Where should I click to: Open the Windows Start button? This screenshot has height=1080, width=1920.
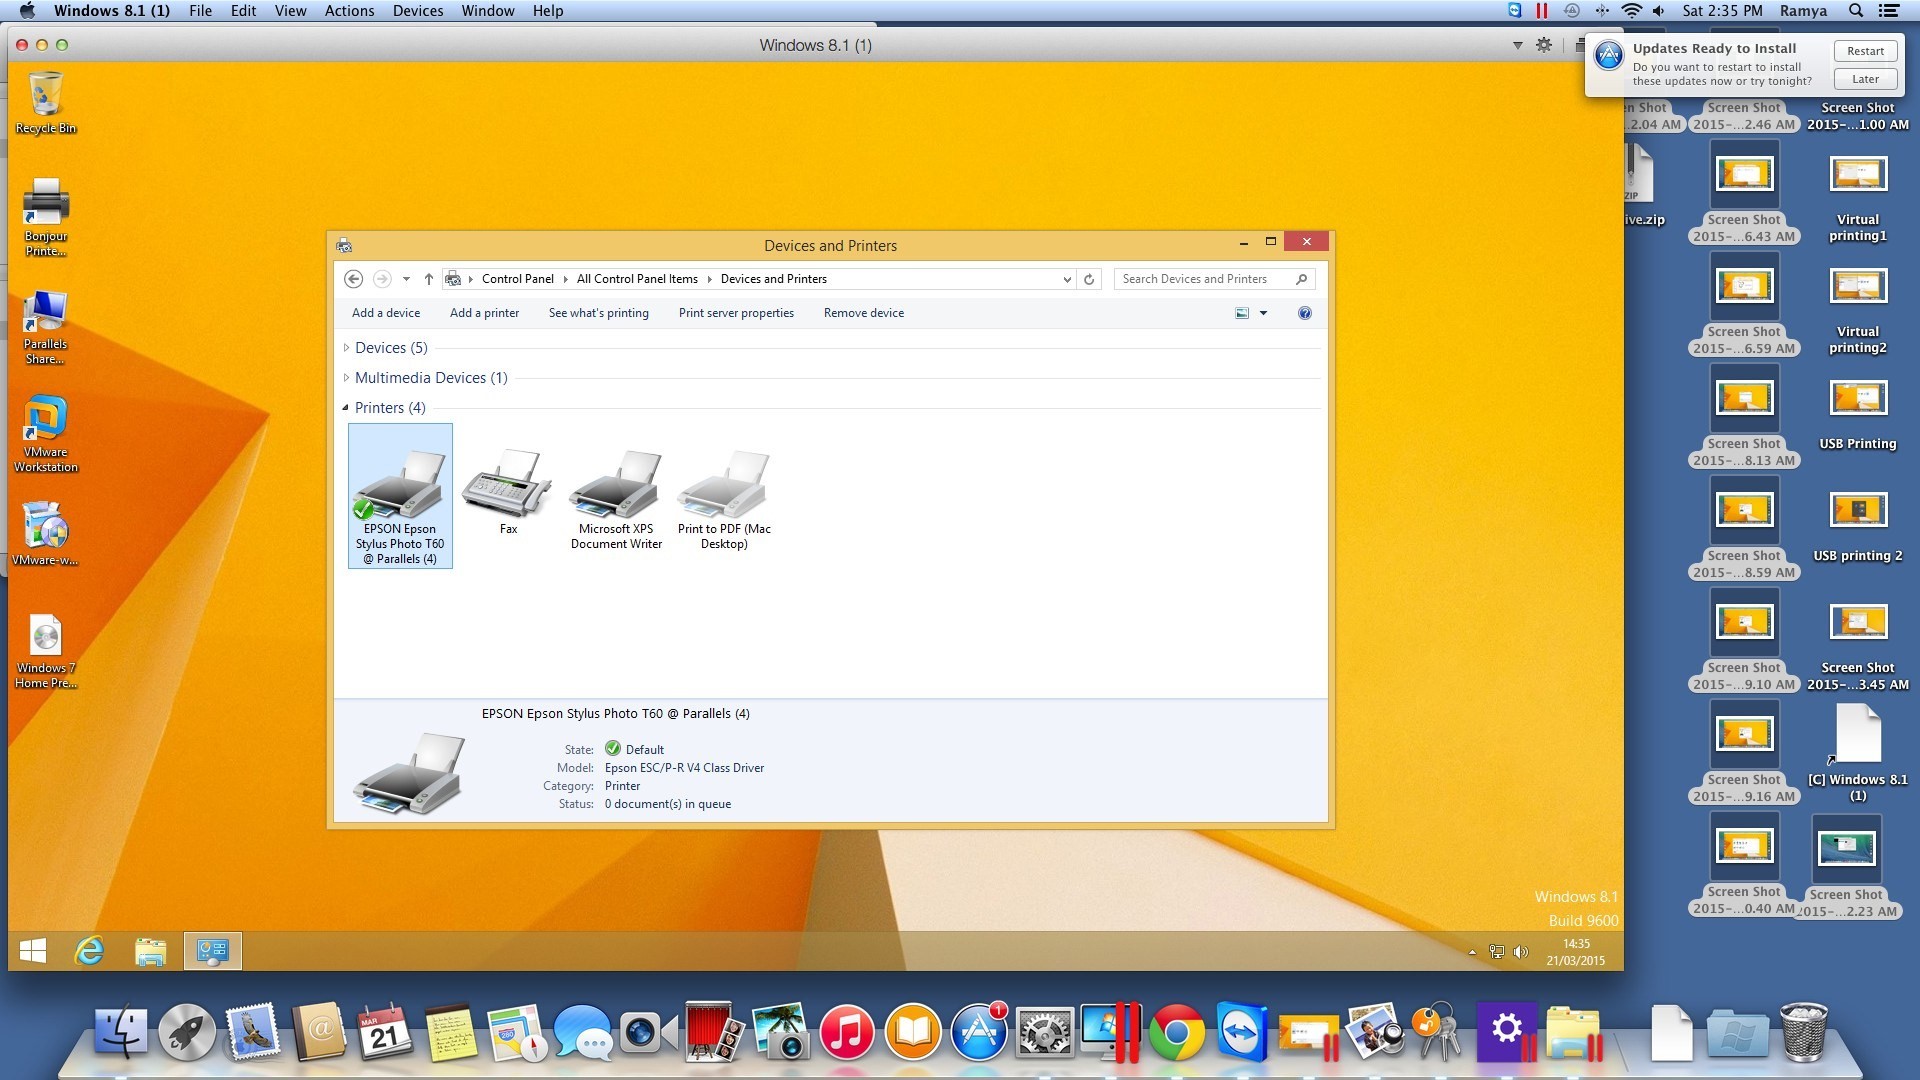33,951
